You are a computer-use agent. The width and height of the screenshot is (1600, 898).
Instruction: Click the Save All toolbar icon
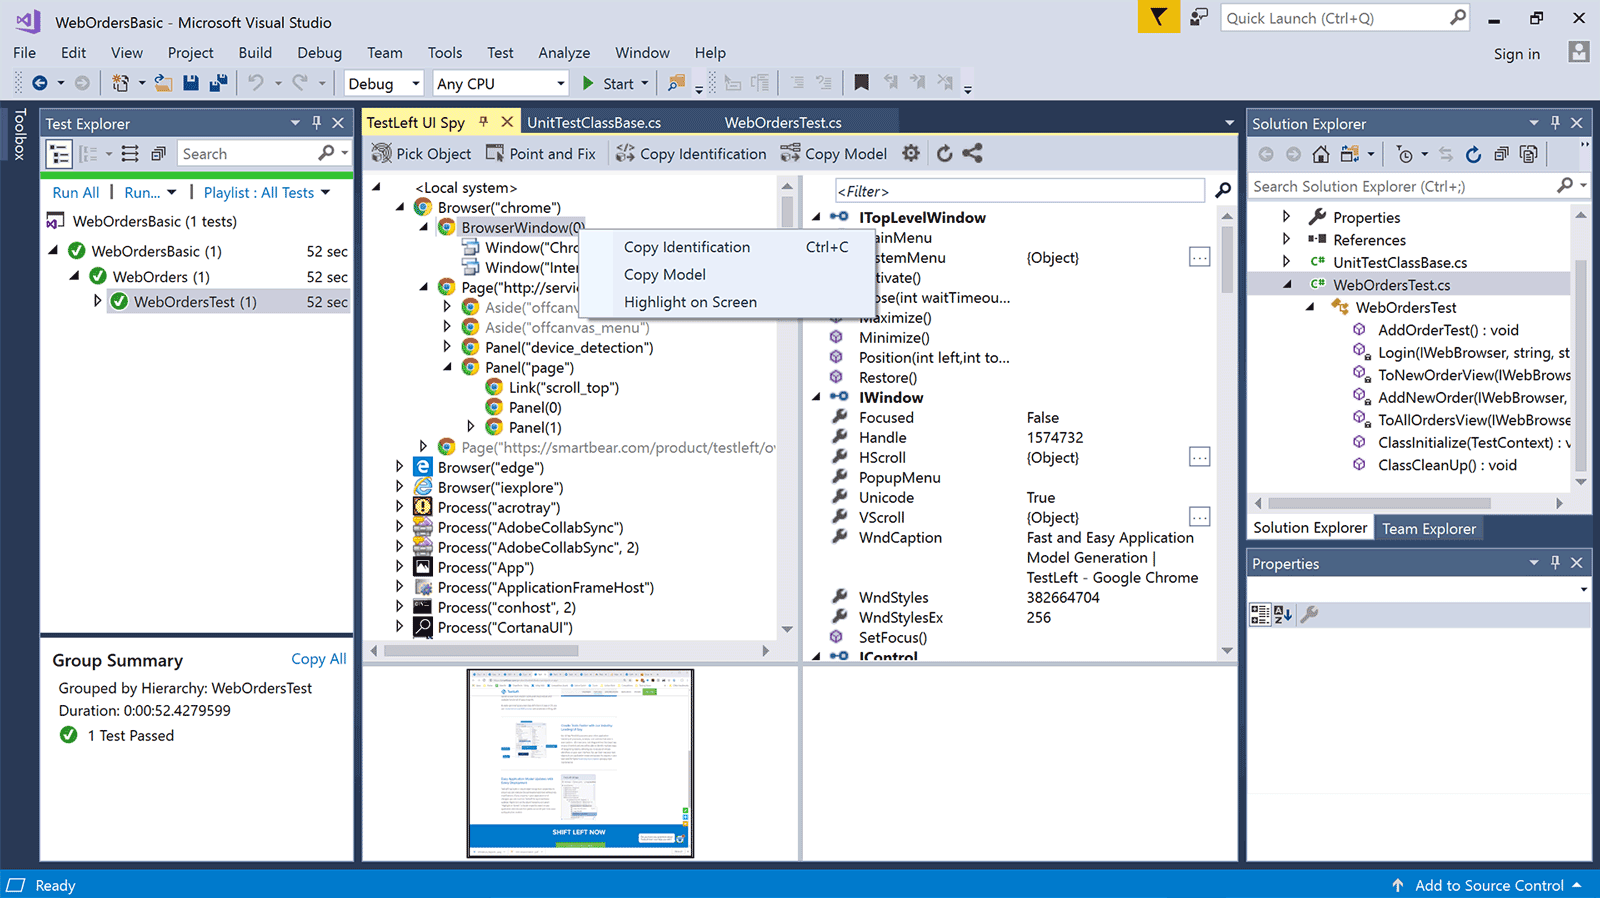click(x=218, y=83)
